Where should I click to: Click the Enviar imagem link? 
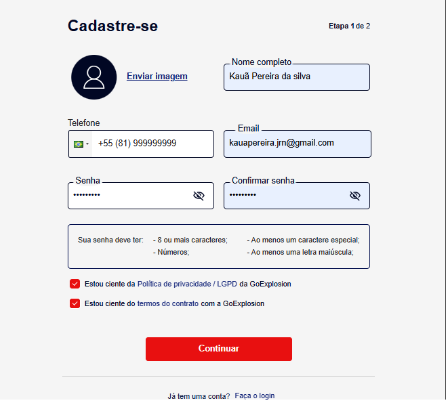click(157, 76)
